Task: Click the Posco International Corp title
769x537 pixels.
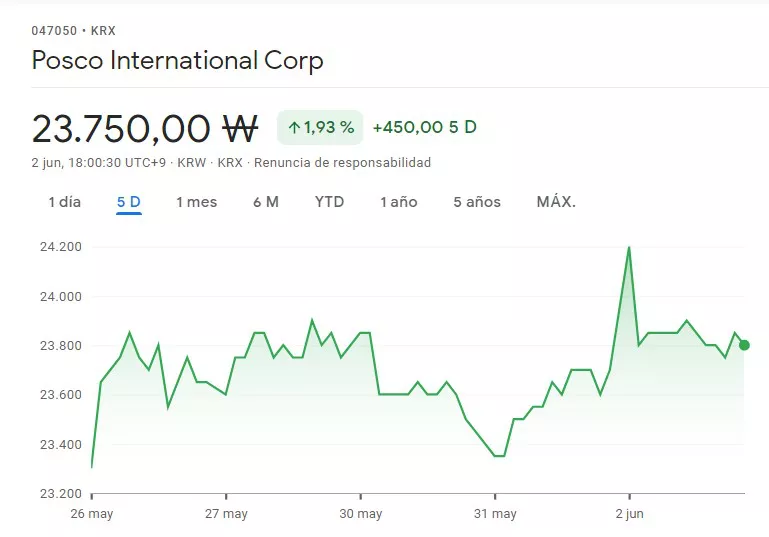Action: (x=177, y=61)
